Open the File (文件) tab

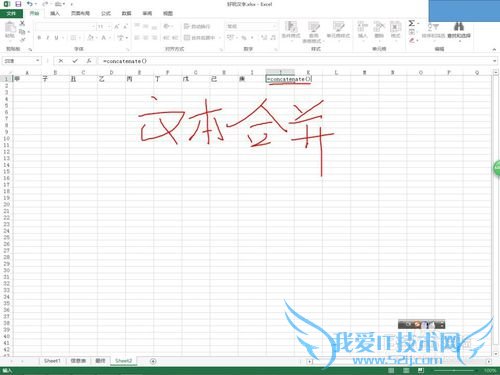click(11, 13)
